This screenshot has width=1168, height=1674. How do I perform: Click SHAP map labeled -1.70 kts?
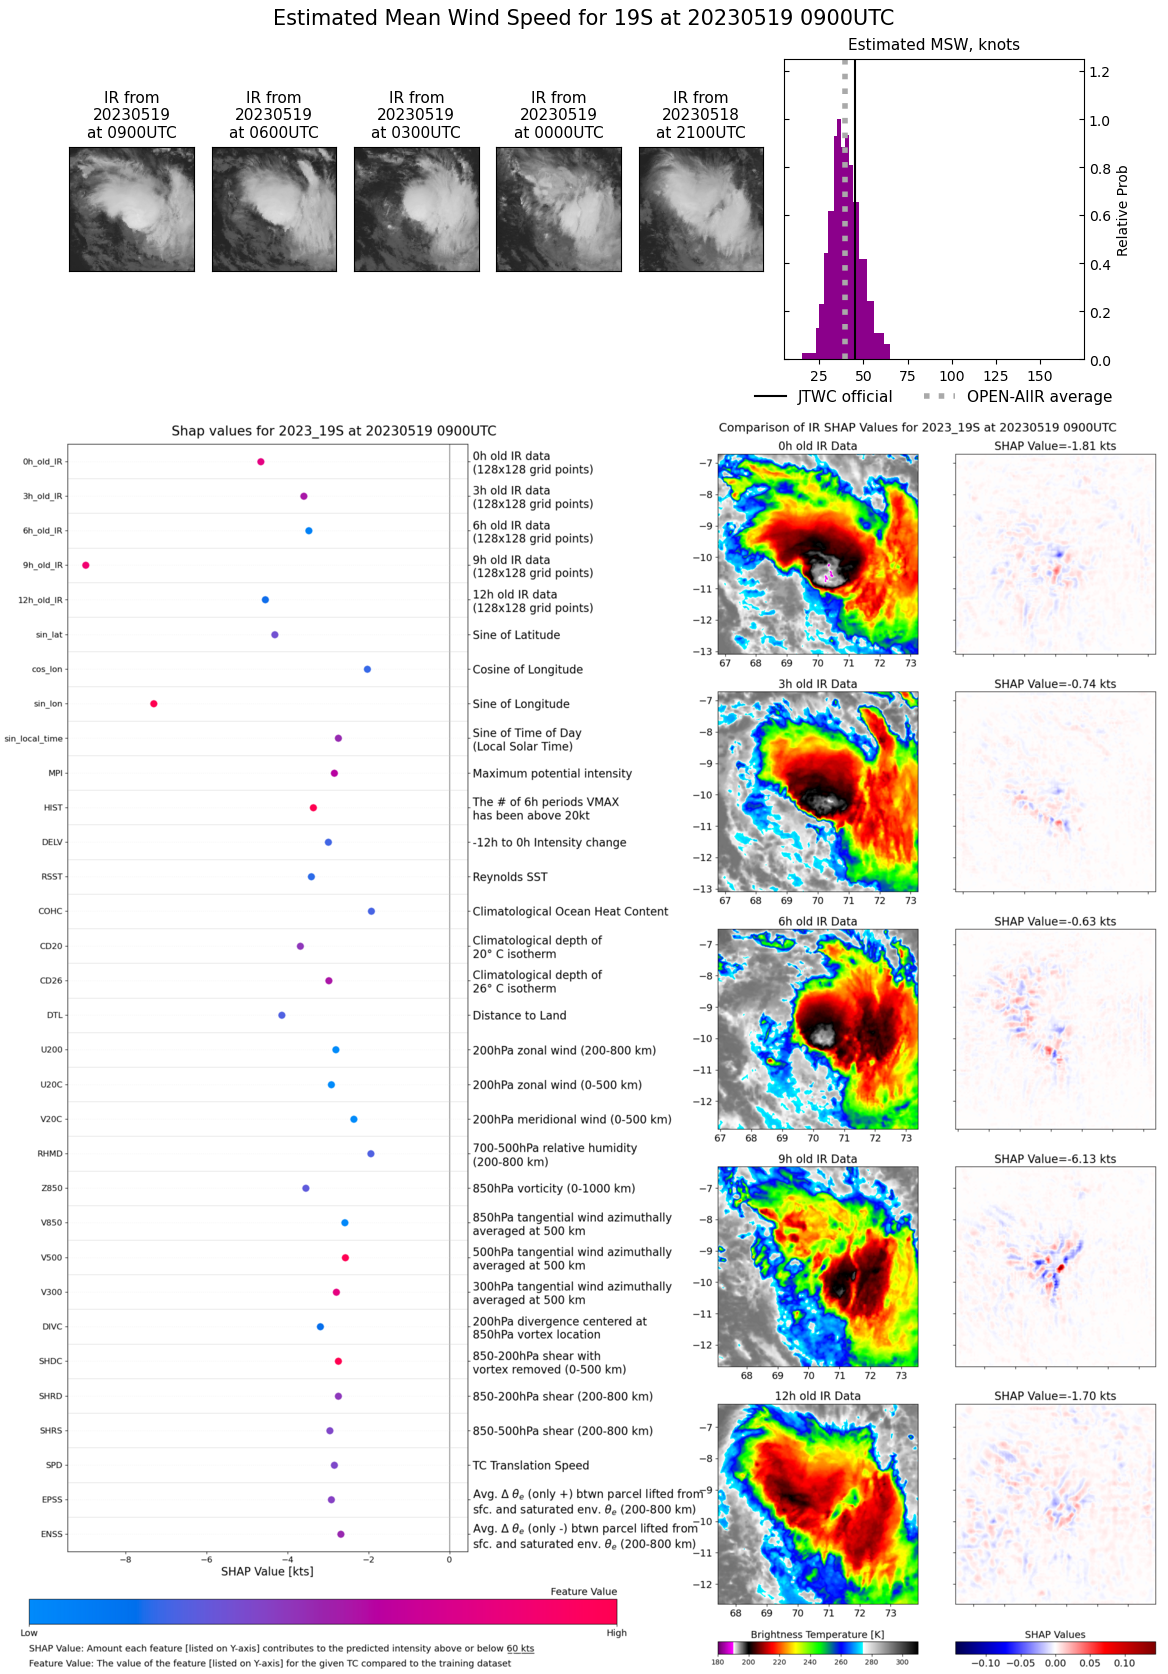point(1055,1503)
